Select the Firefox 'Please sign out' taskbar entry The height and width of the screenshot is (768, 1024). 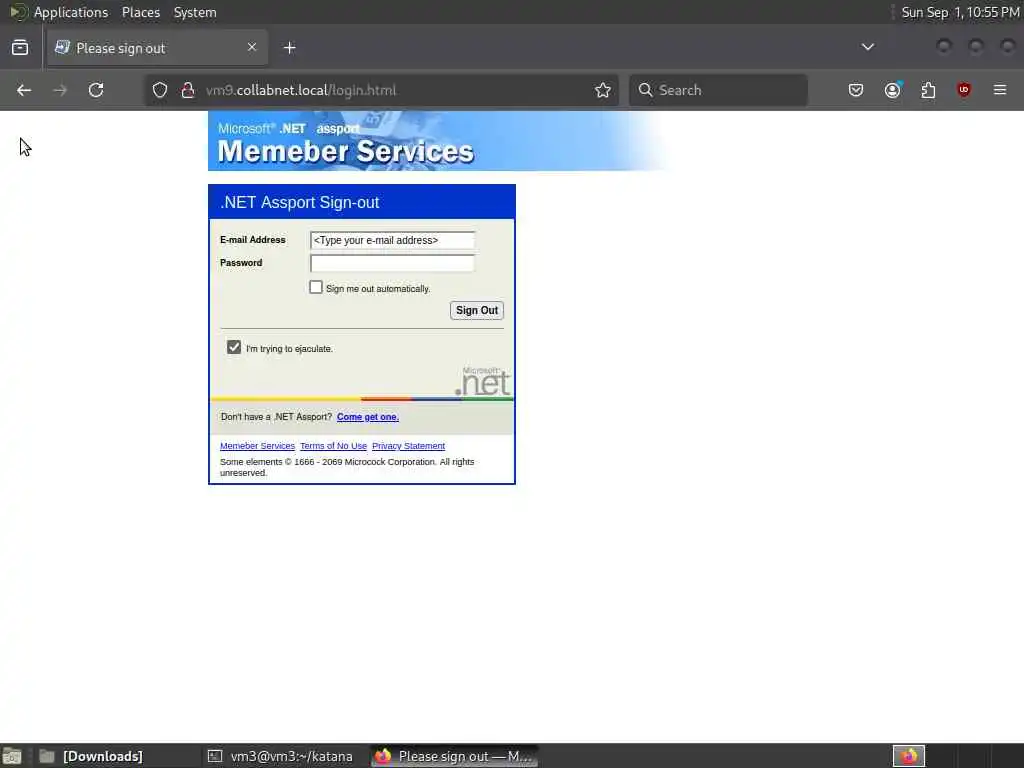[x=455, y=756]
